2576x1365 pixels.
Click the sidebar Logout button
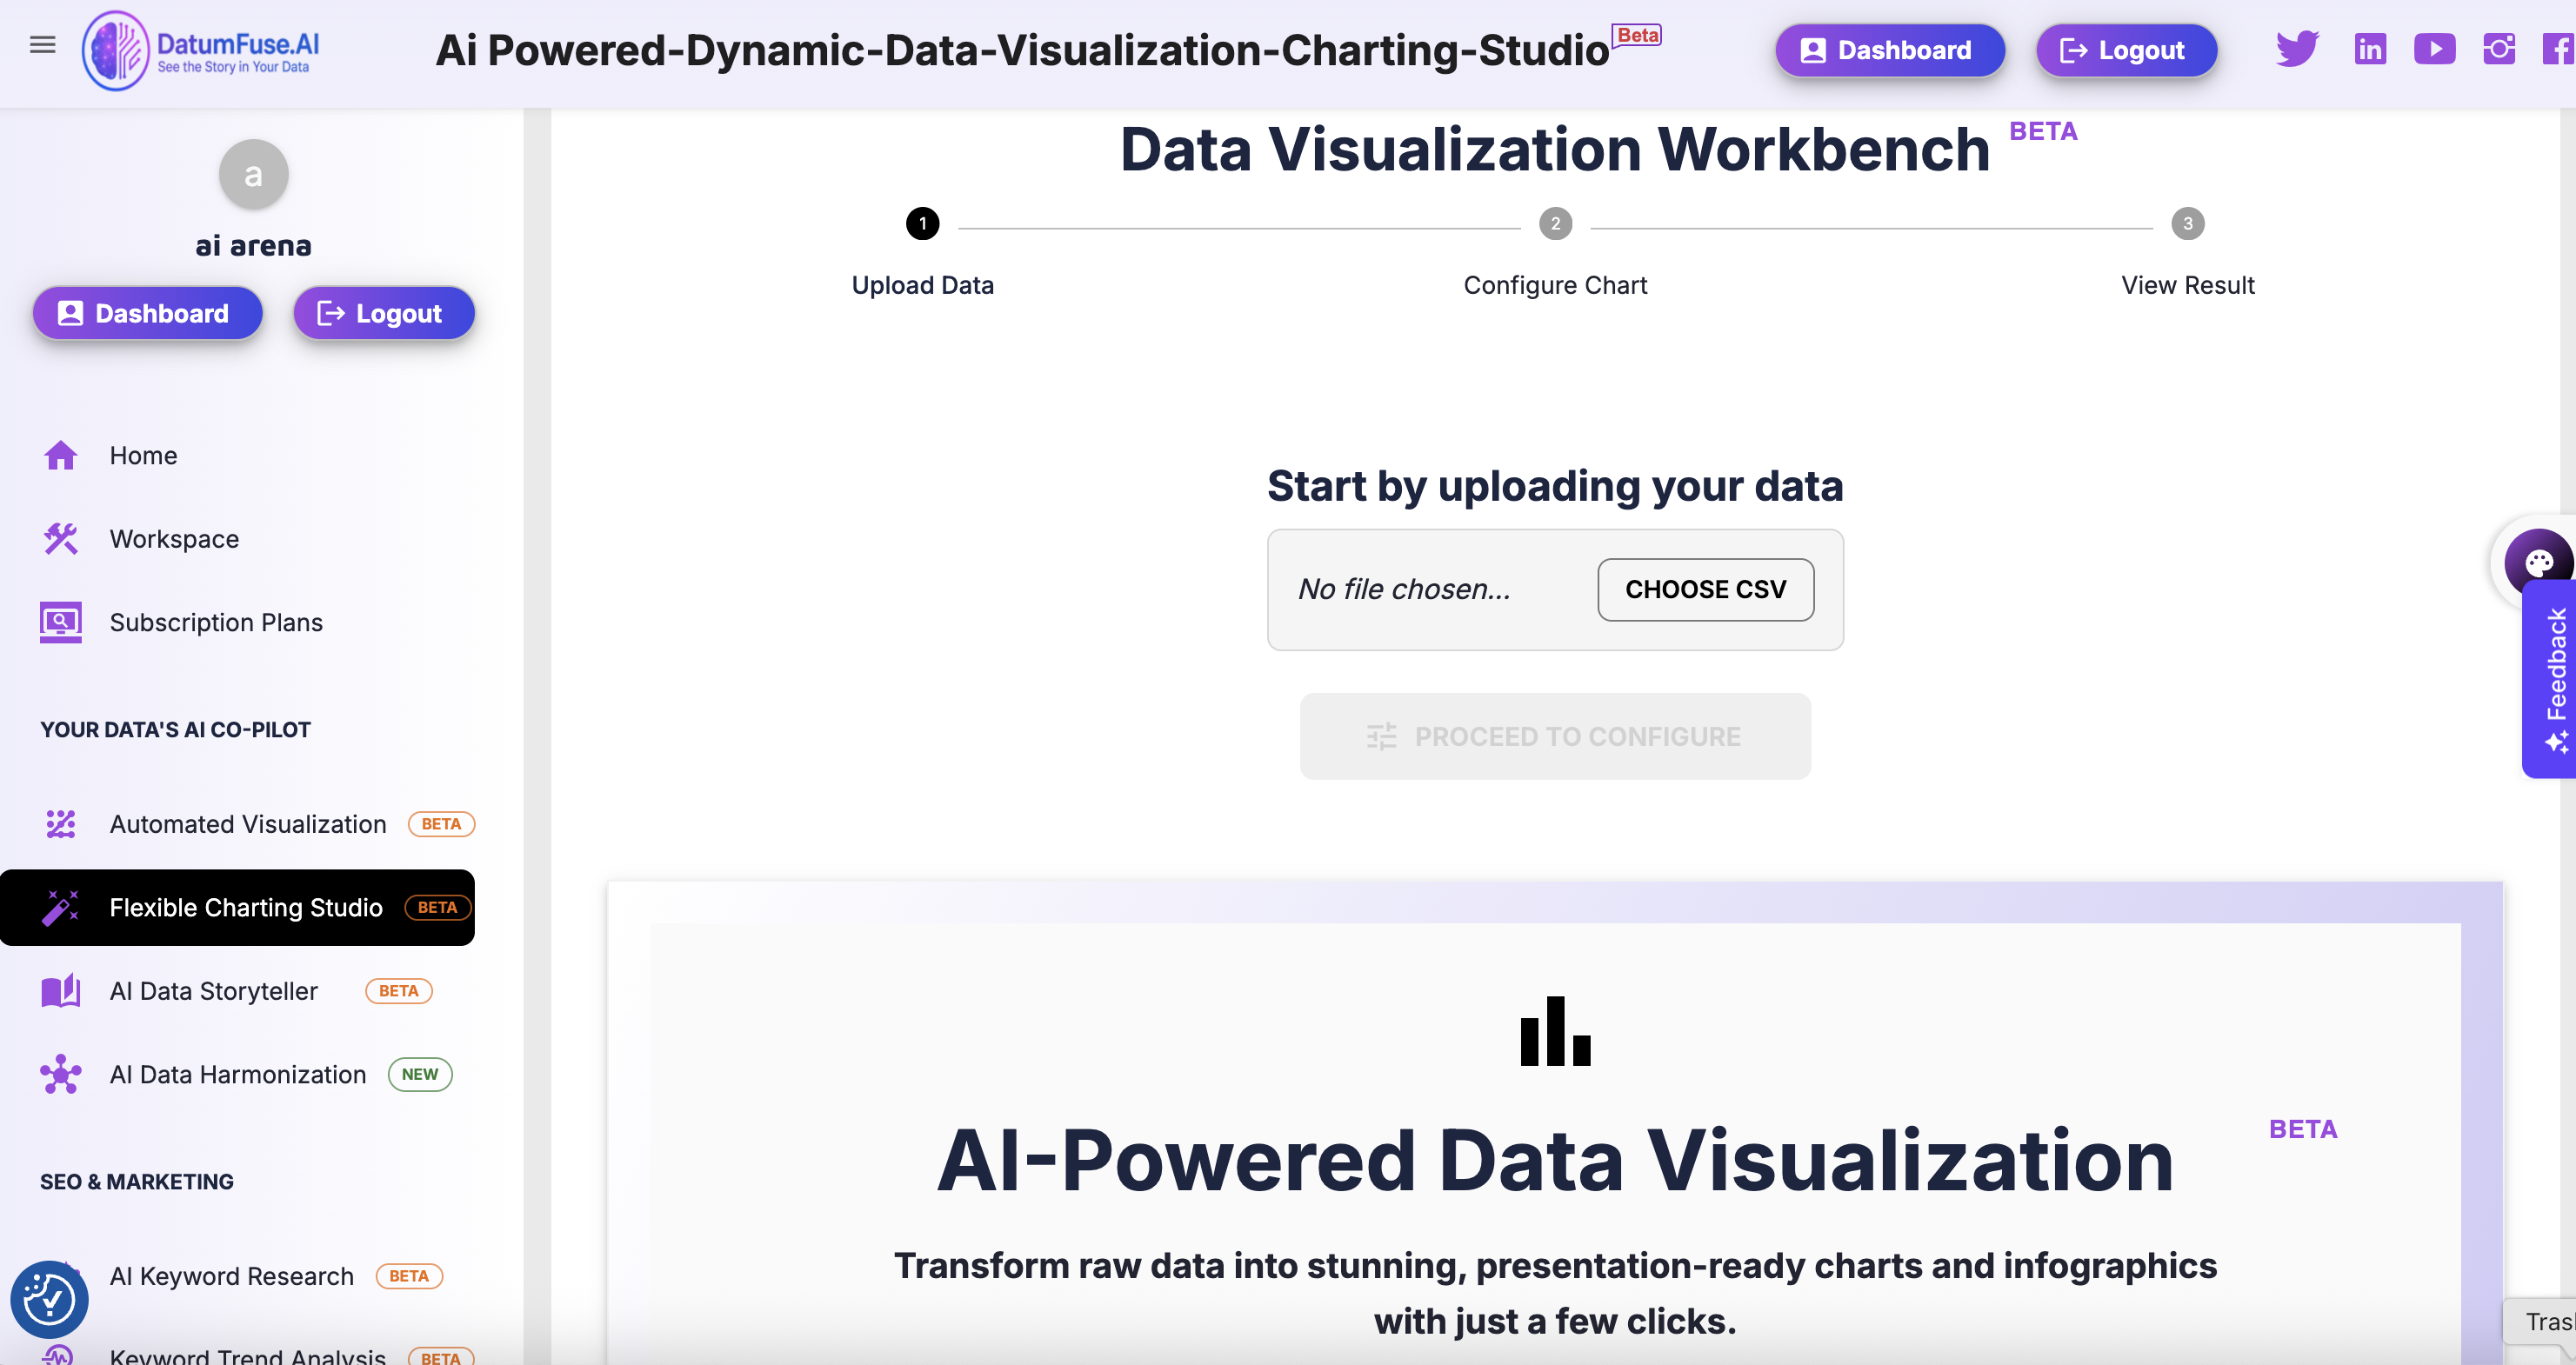pos(383,313)
